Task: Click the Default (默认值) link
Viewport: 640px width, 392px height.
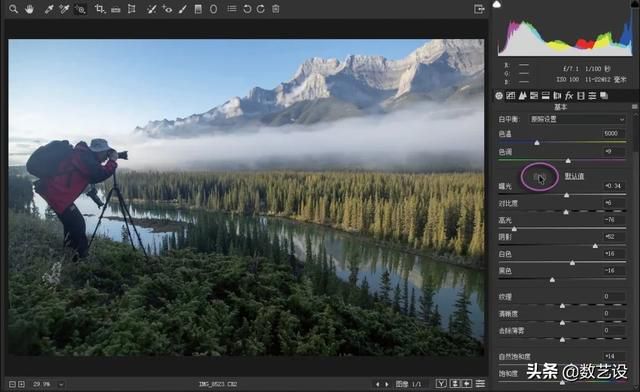Action: click(574, 176)
